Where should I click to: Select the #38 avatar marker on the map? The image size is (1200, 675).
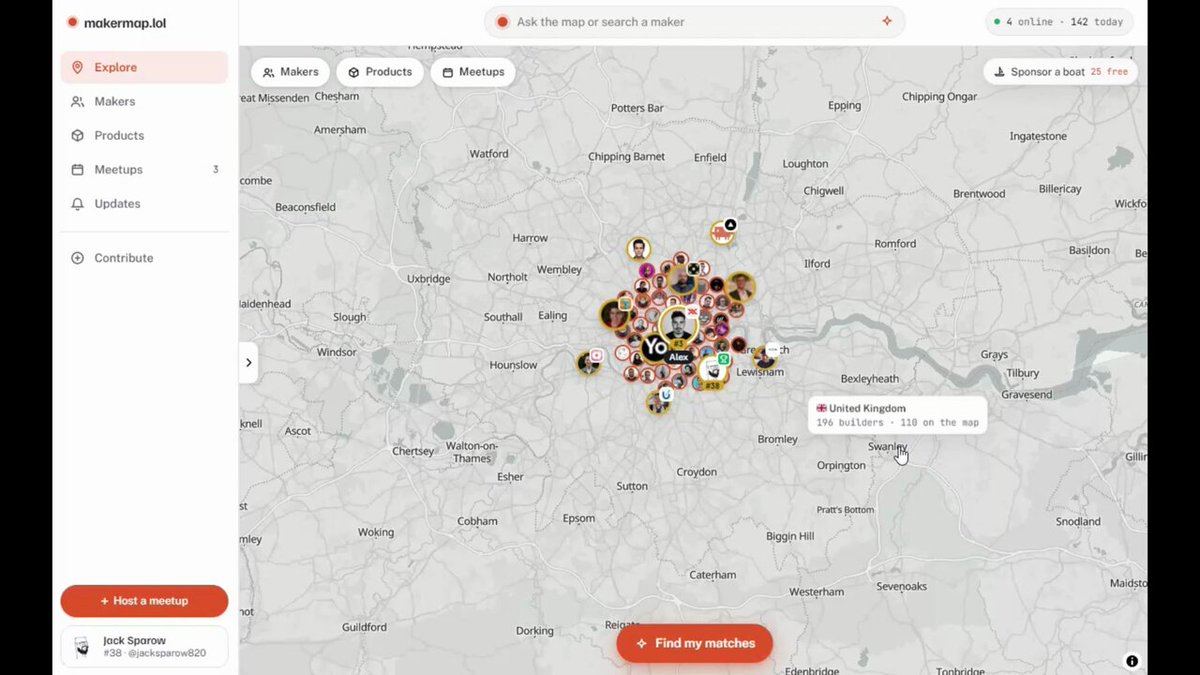(711, 372)
